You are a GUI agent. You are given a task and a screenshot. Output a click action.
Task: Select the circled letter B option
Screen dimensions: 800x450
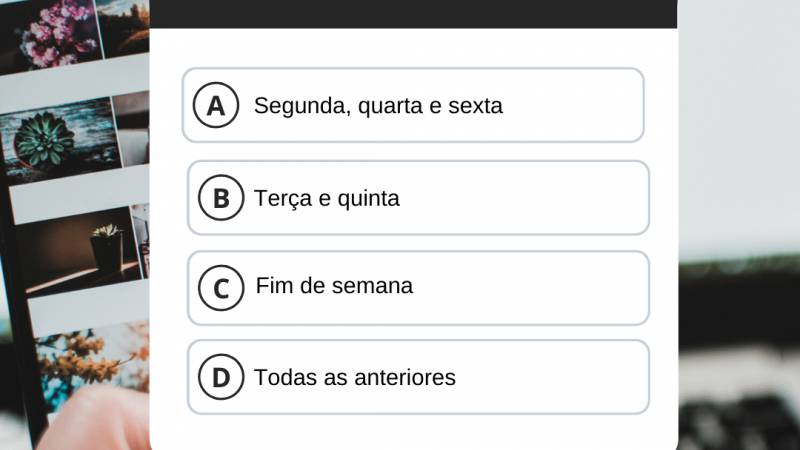pos(221,198)
